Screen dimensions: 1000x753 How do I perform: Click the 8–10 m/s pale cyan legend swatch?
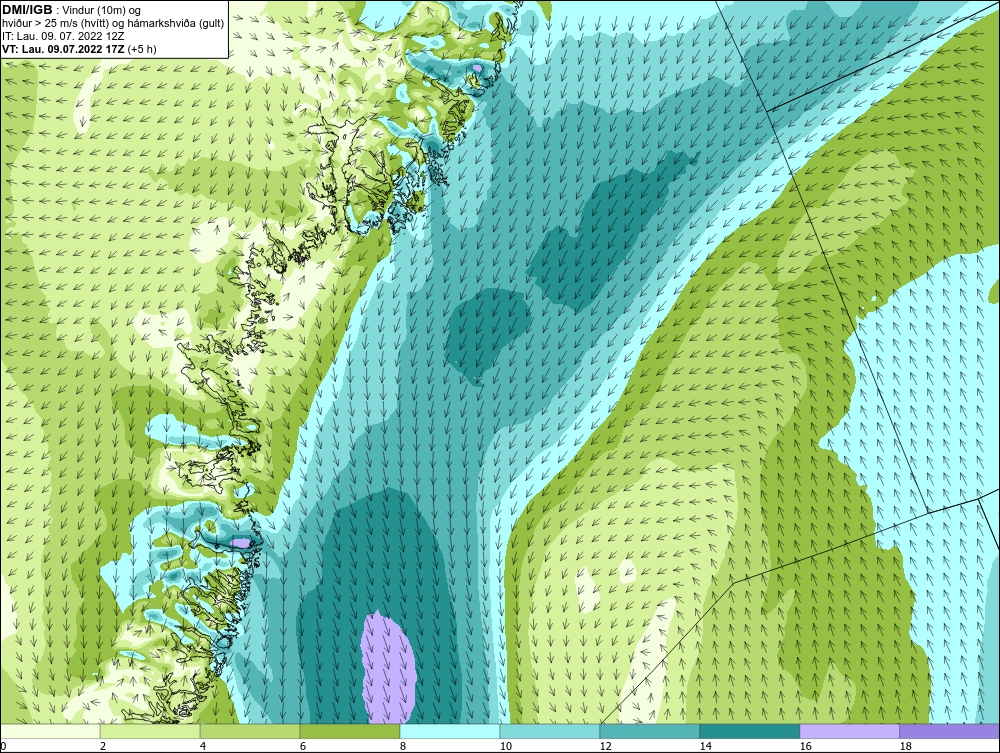pos(450,731)
